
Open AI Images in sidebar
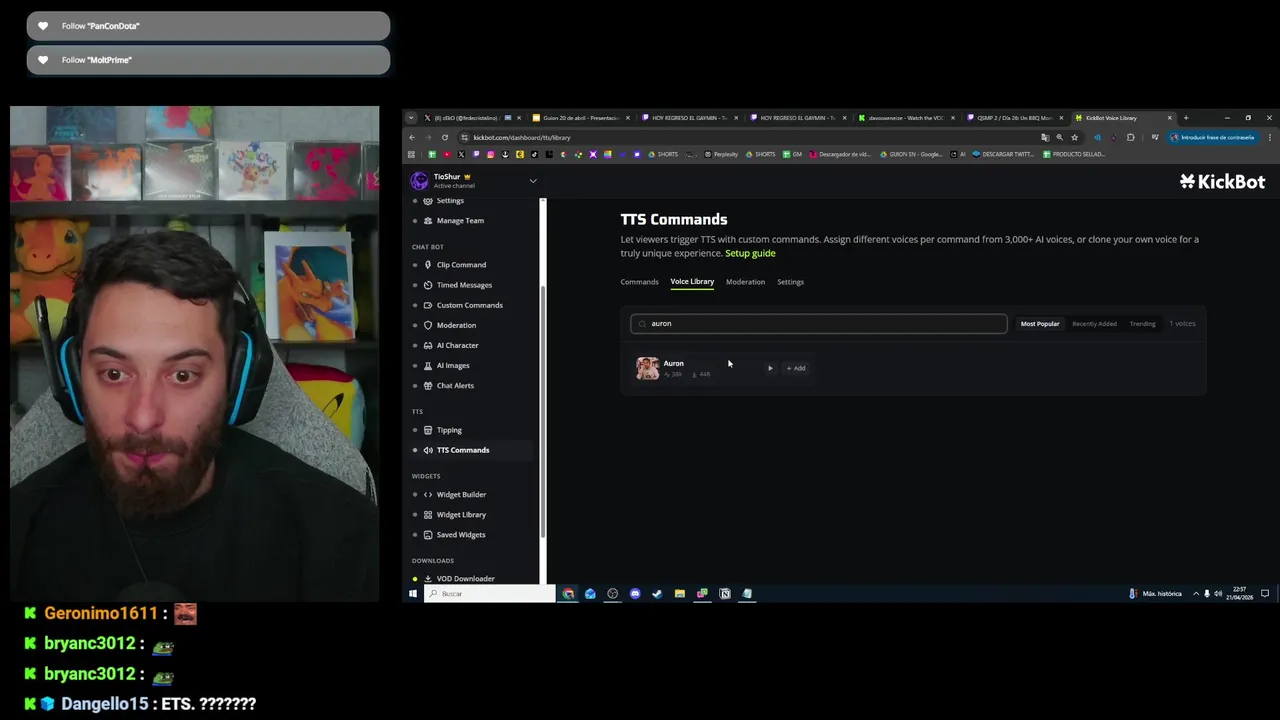point(451,365)
